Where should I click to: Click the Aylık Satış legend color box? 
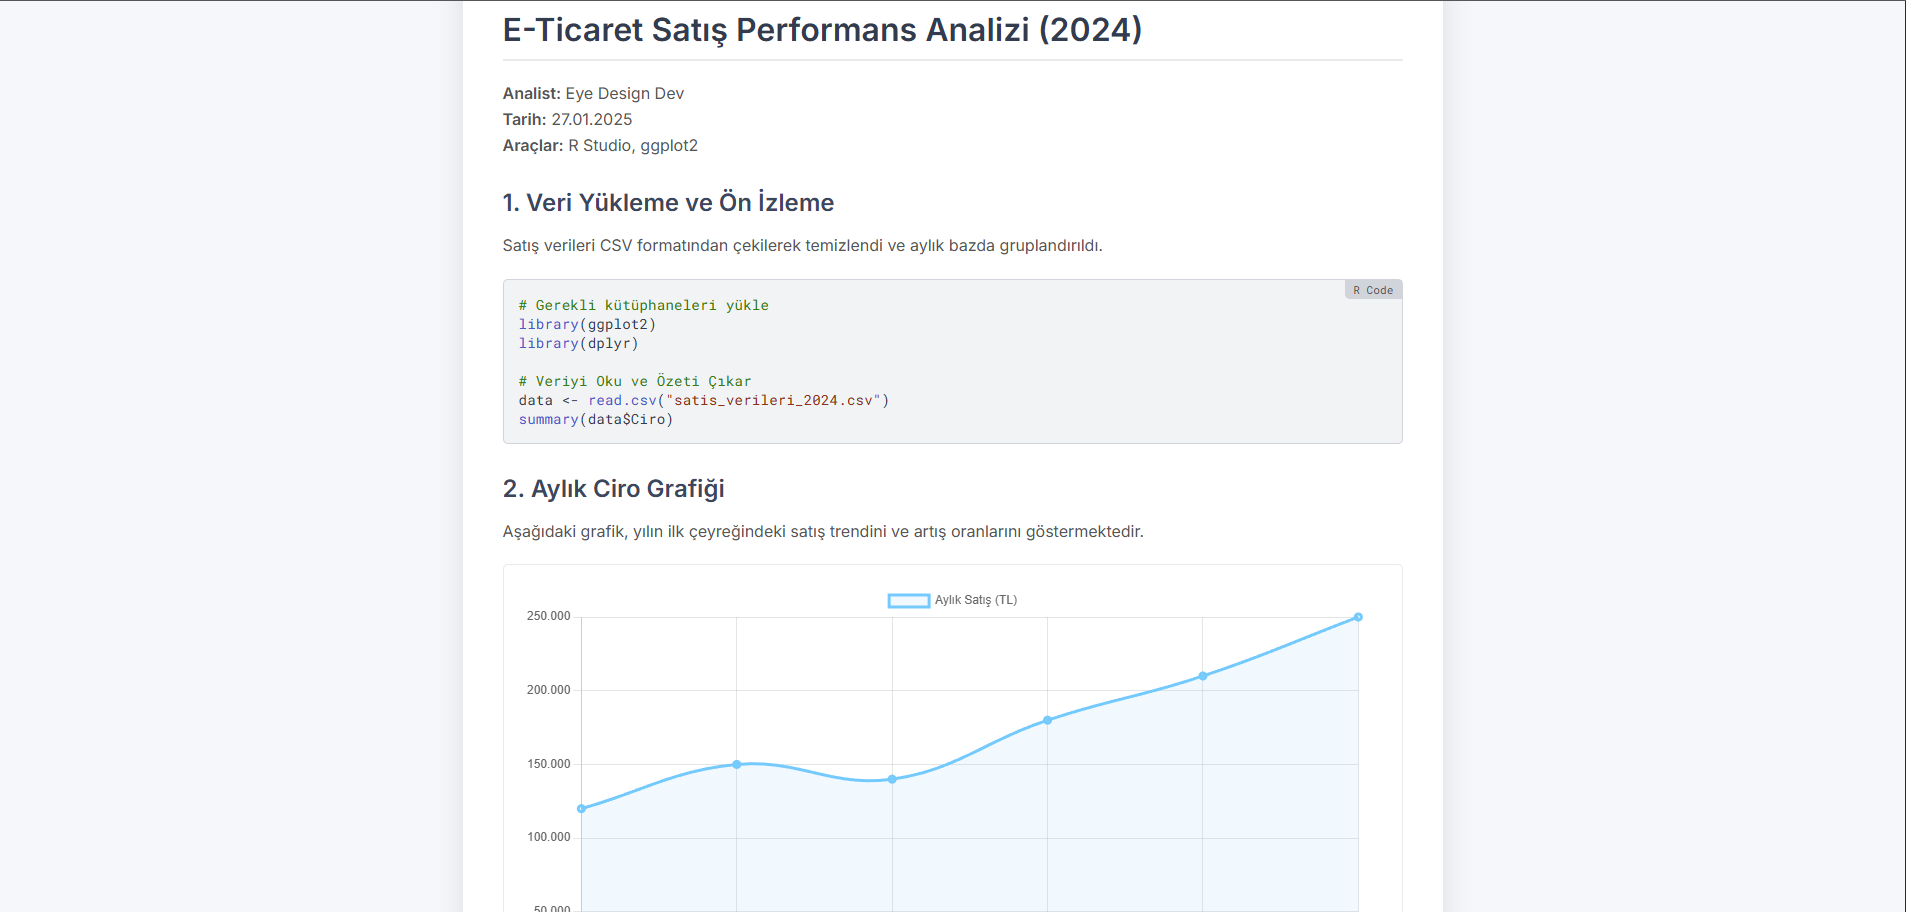908,601
